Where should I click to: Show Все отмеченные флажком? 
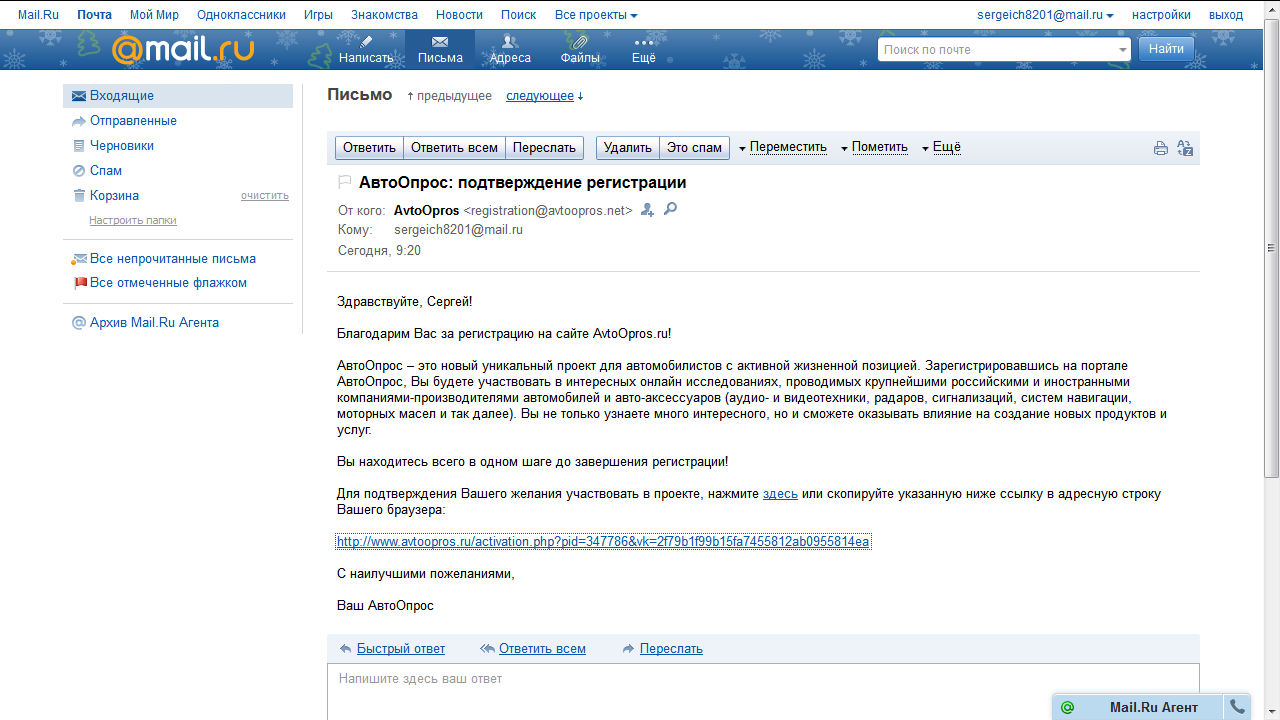click(168, 283)
